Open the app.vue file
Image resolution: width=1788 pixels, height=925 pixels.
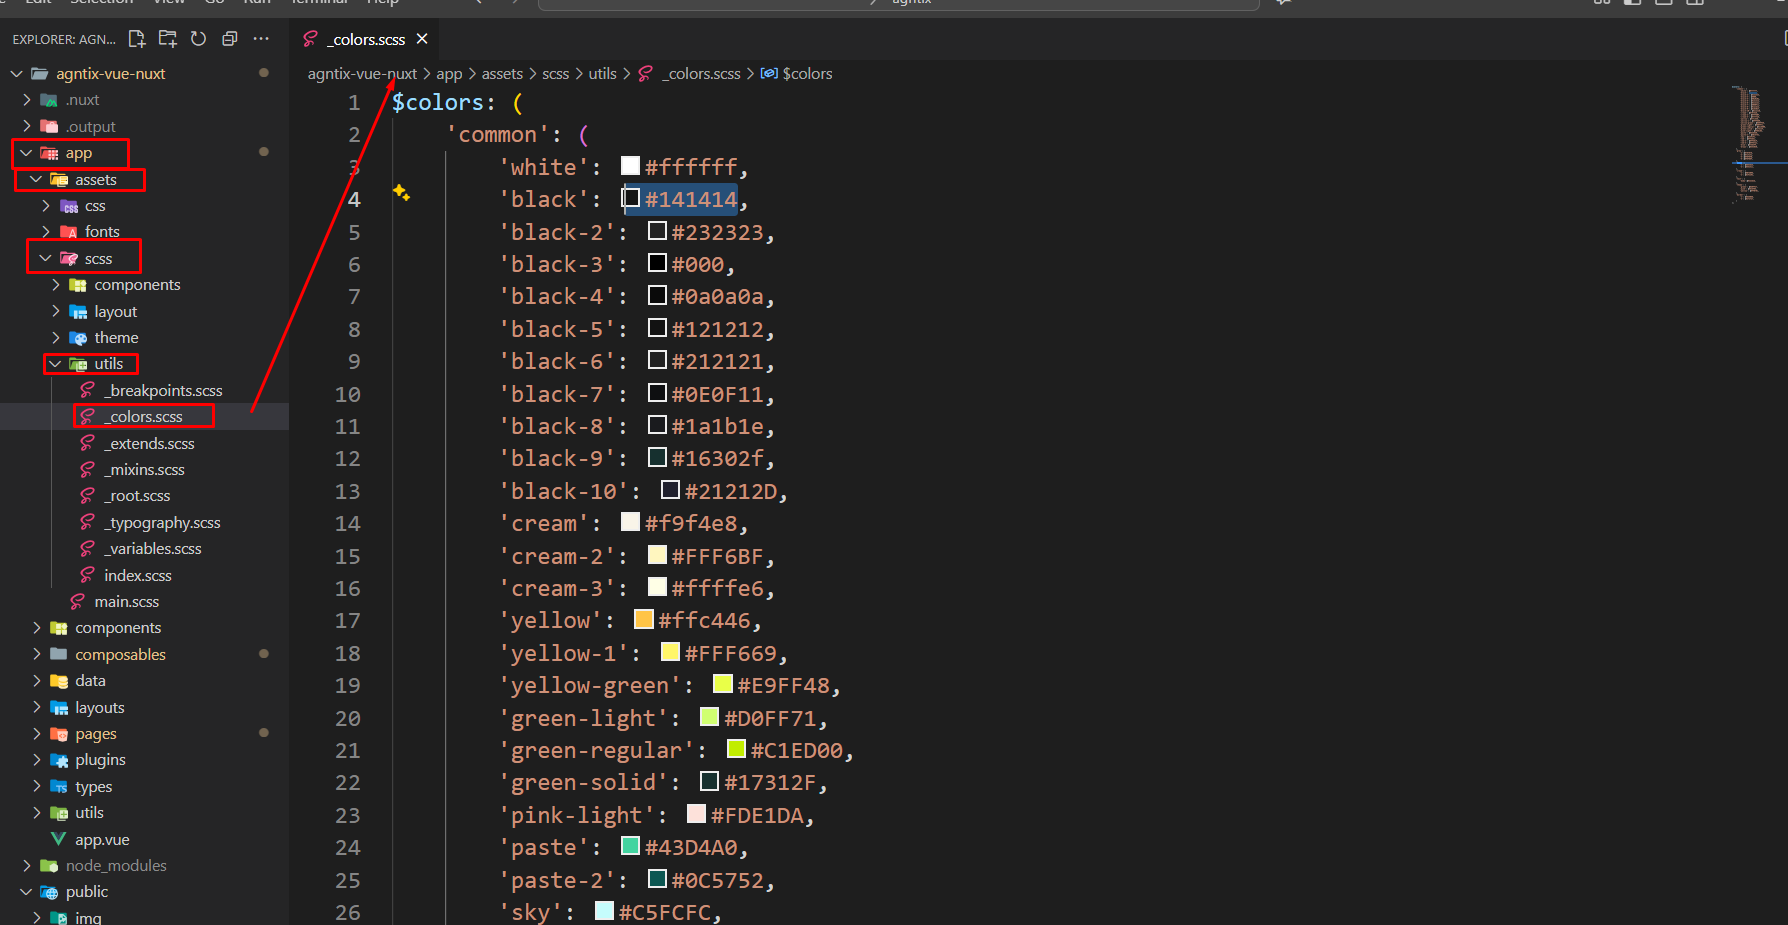pyautogui.click(x=101, y=839)
